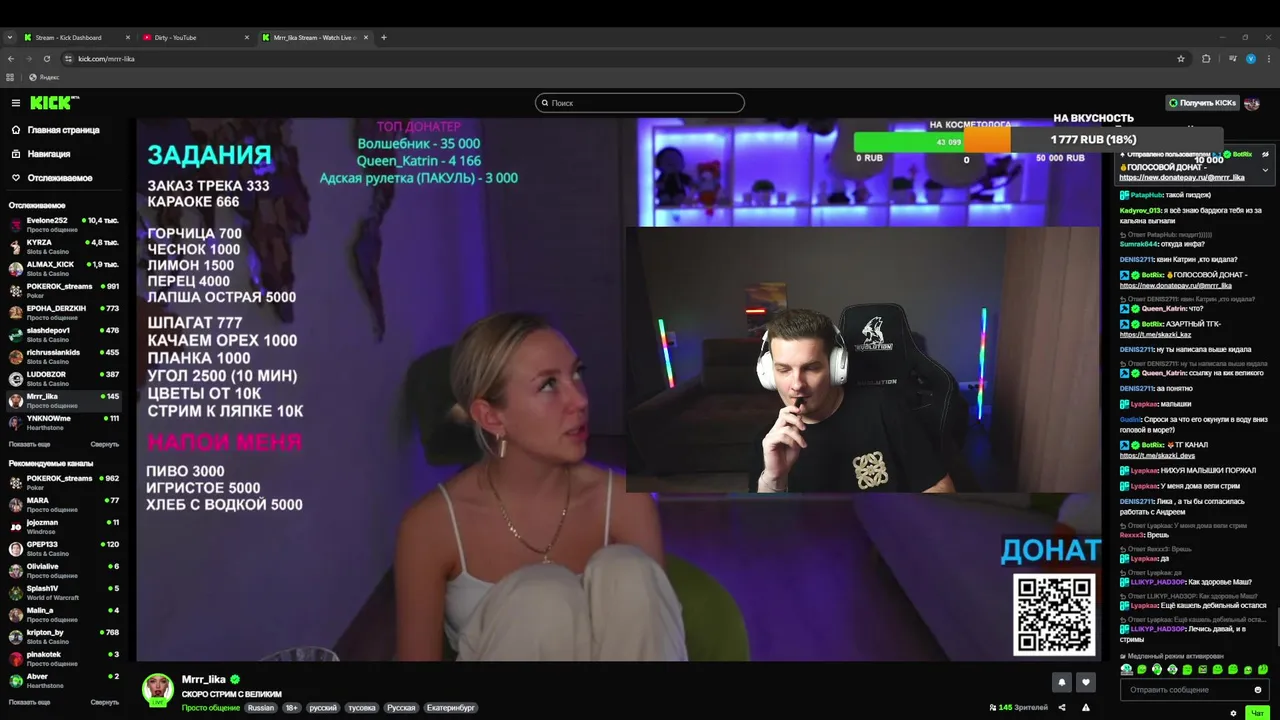Open the browser tab list dropdown arrow
The width and height of the screenshot is (1280, 720).
[x=10, y=38]
